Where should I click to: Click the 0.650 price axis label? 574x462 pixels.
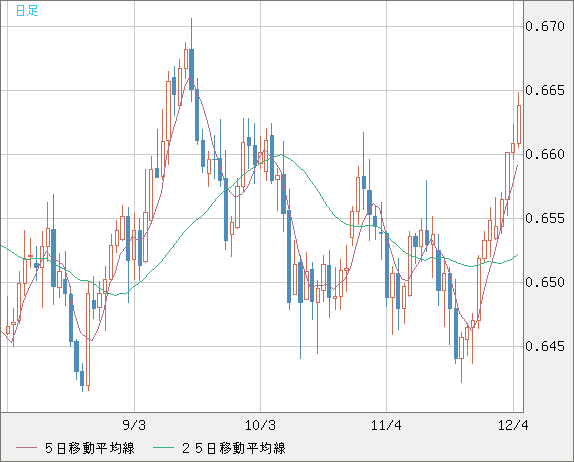pyautogui.click(x=545, y=282)
